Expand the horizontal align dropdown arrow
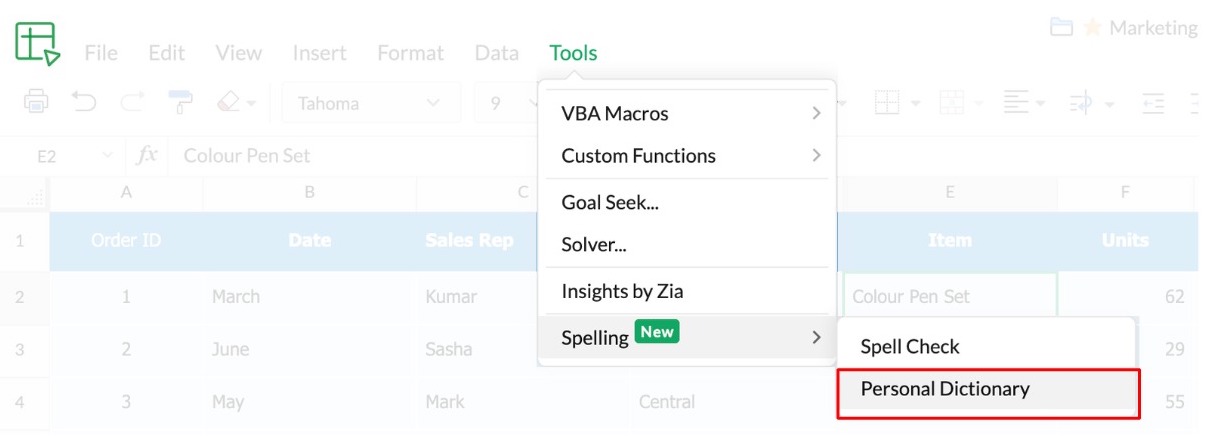The height and width of the screenshot is (439, 1206). click(x=1040, y=103)
